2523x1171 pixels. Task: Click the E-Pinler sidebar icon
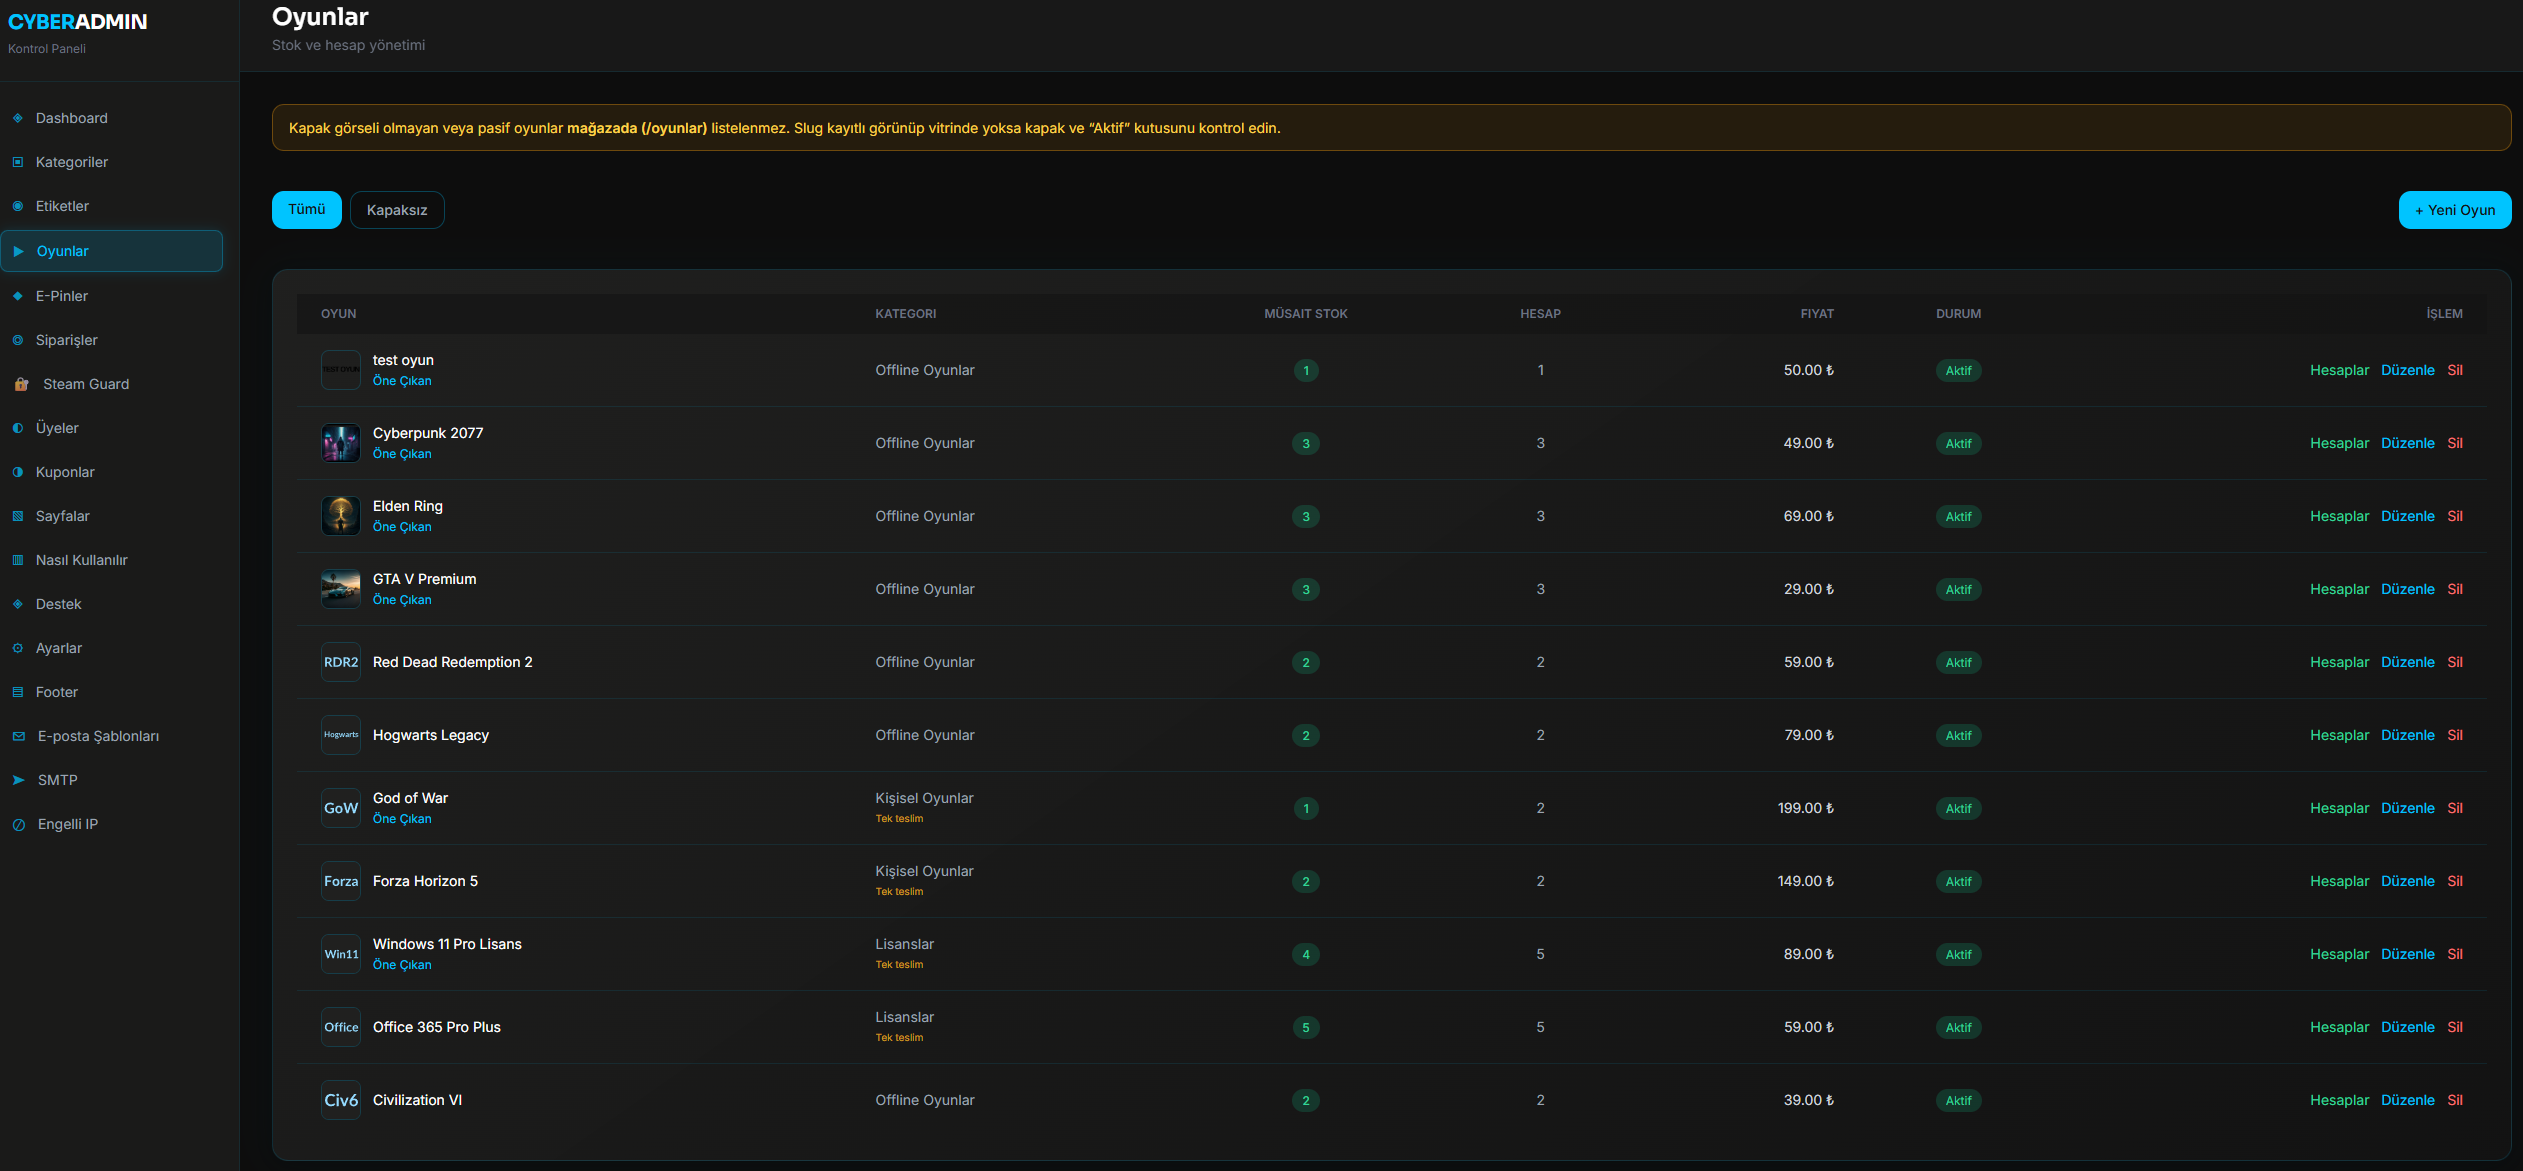(18, 296)
